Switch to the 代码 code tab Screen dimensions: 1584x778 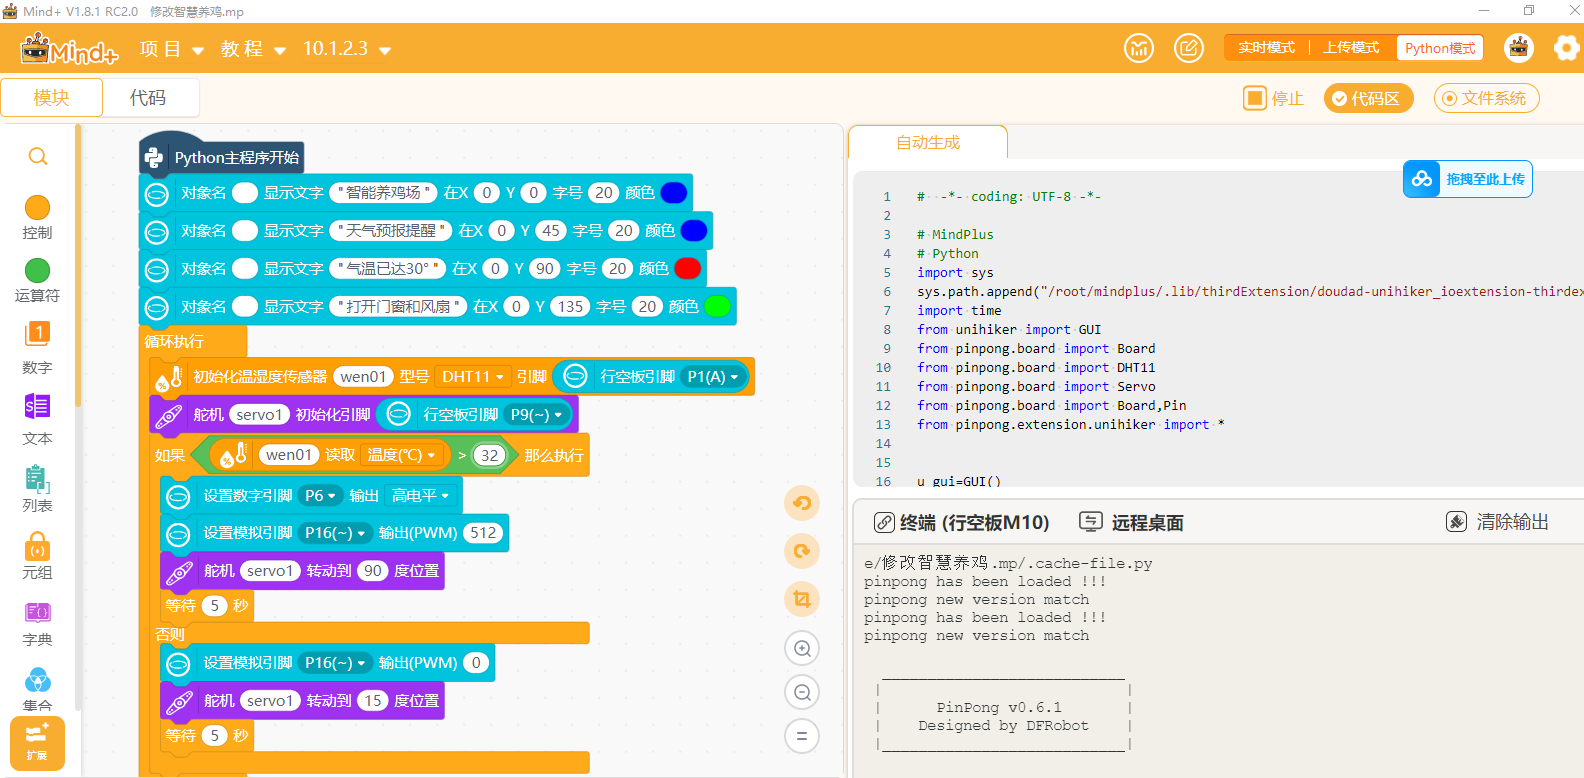[149, 98]
